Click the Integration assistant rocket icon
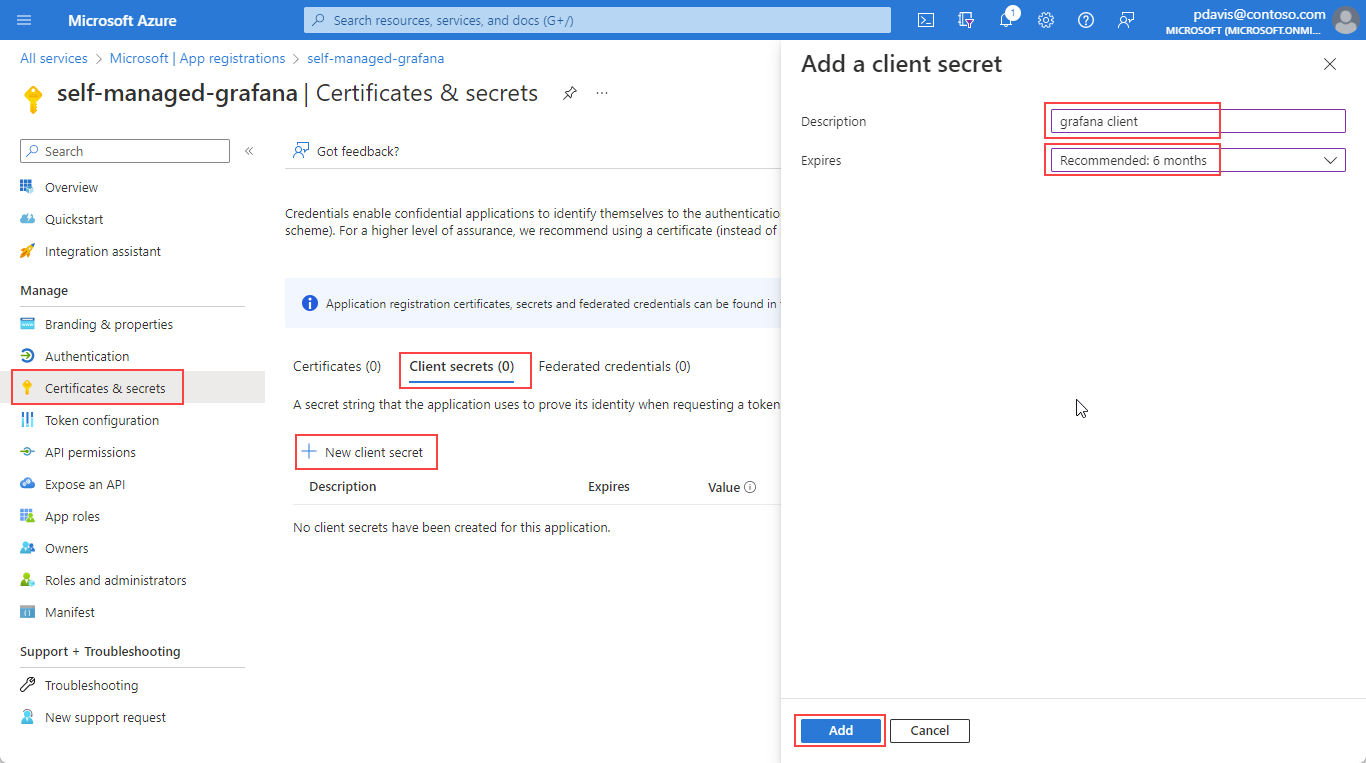 pyautogui.click(x=27, y=251)
